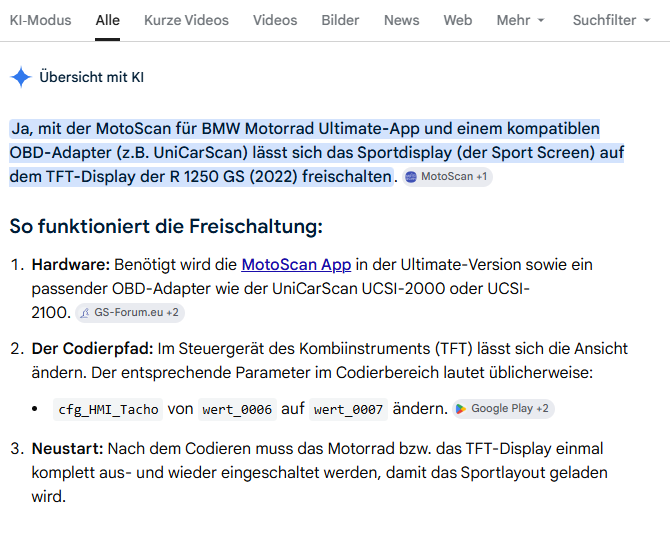Switch to the Bilder tab

340,20
